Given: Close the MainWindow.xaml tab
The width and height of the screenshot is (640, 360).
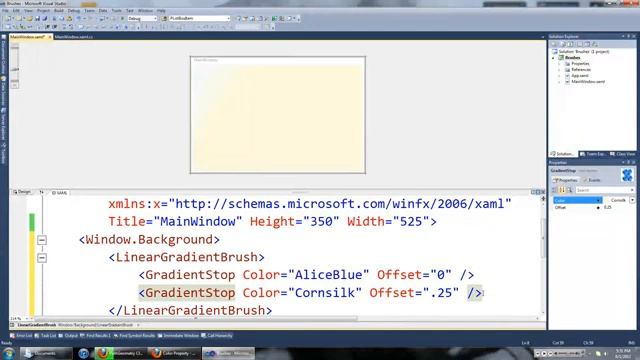Looking at the screenshot, I should [50, 37].
